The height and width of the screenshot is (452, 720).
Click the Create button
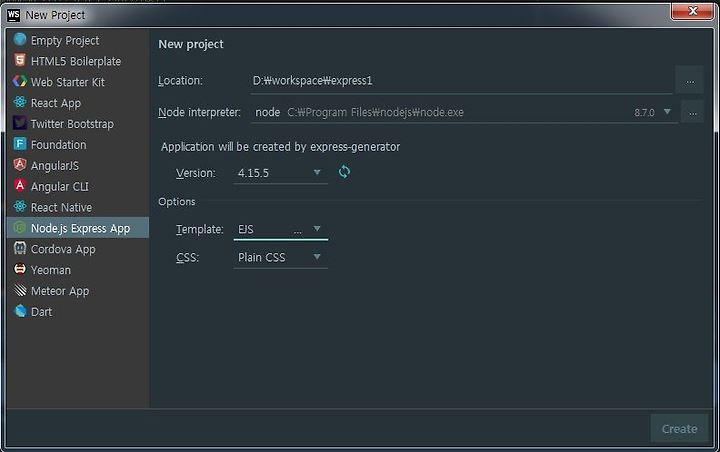pyautogui.click(x=679, y=429)
